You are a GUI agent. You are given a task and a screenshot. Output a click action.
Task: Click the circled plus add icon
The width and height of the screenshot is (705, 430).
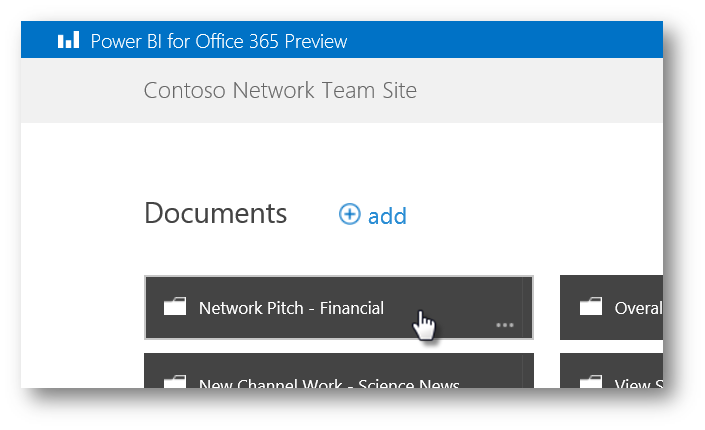(x=349, y=214)
